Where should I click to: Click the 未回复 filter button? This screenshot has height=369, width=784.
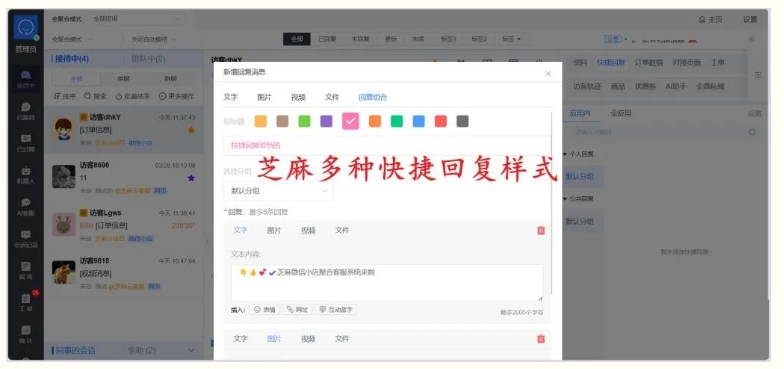tap(360, 39)
